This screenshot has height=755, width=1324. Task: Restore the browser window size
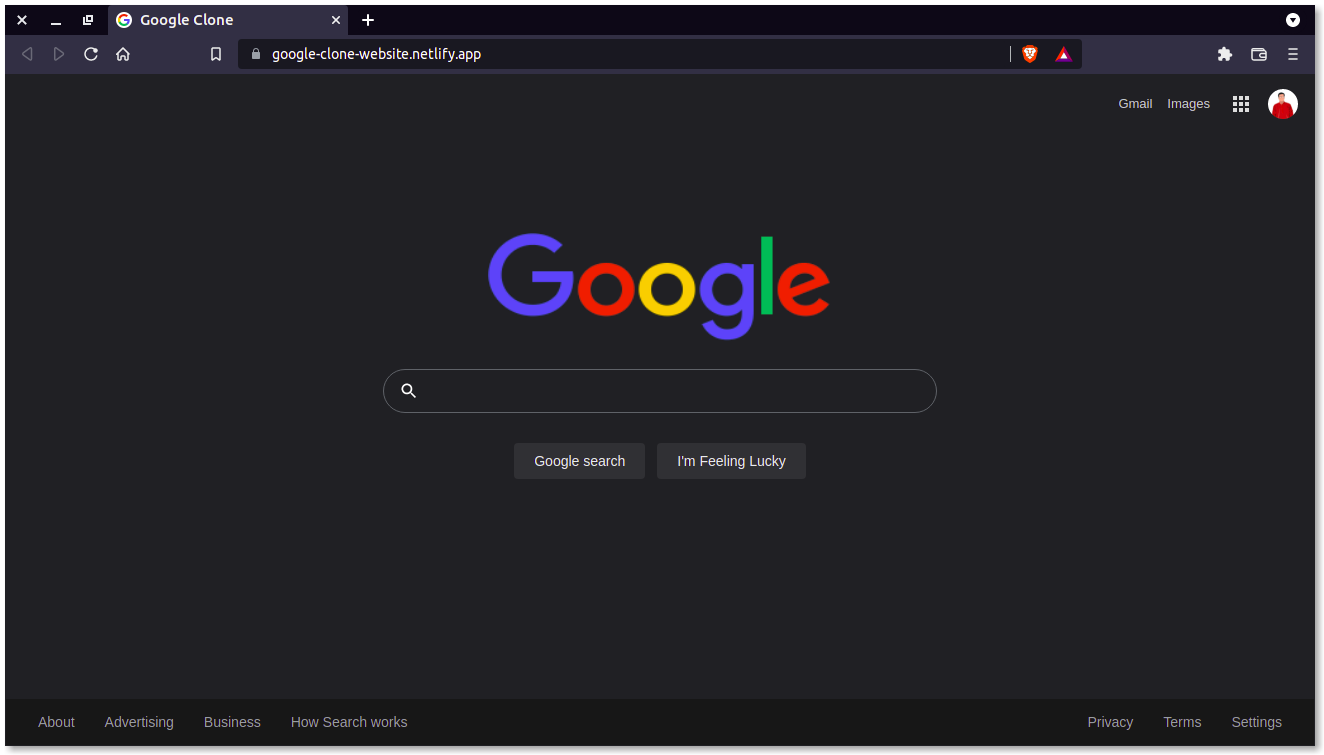(88, 20)
